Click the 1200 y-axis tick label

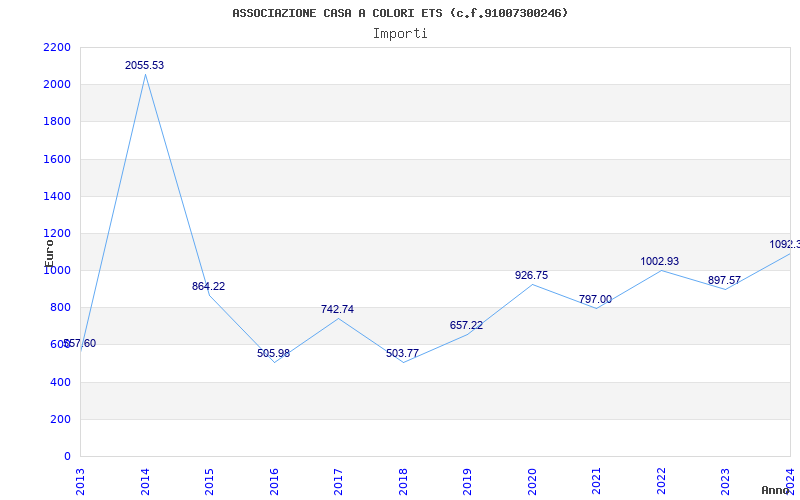click(x=57, y=234)
